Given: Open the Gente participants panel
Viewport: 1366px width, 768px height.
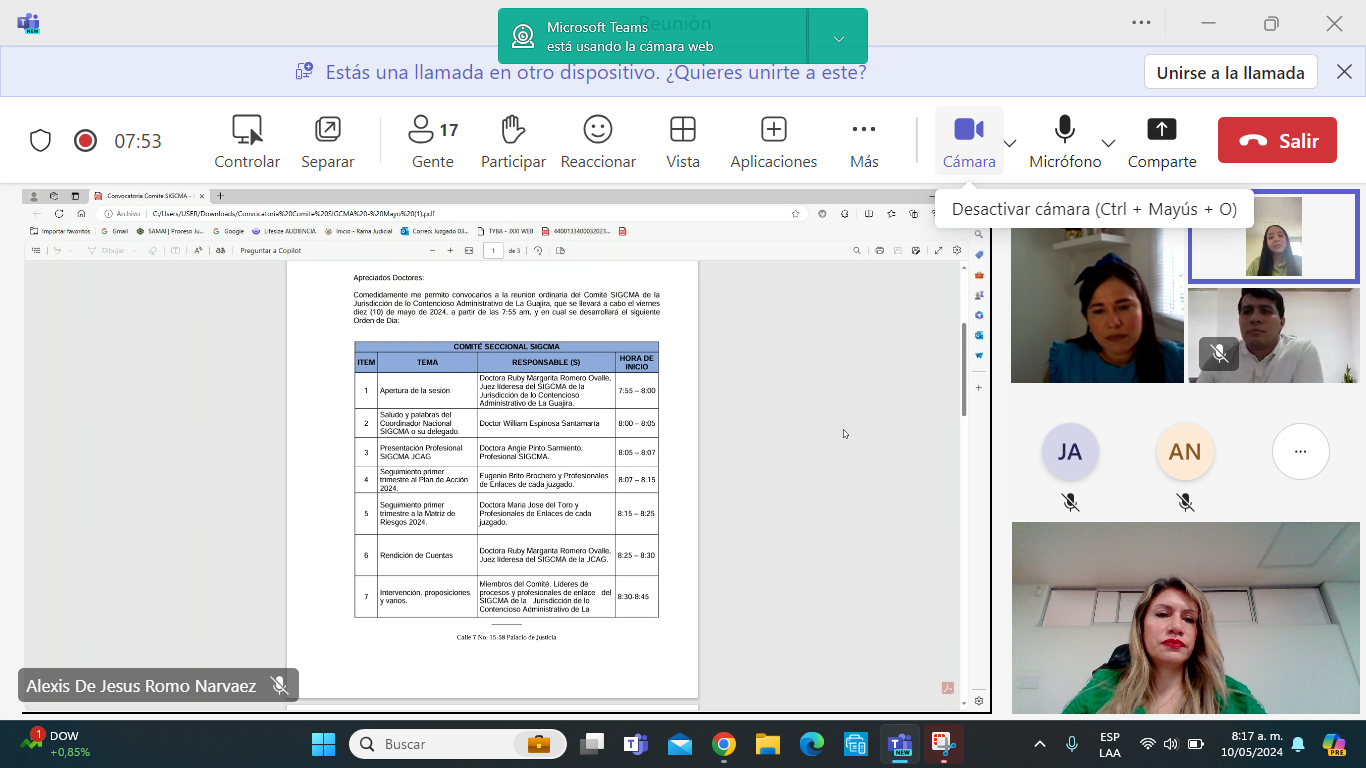Looking at the screenshot, I should click(433, 141).
